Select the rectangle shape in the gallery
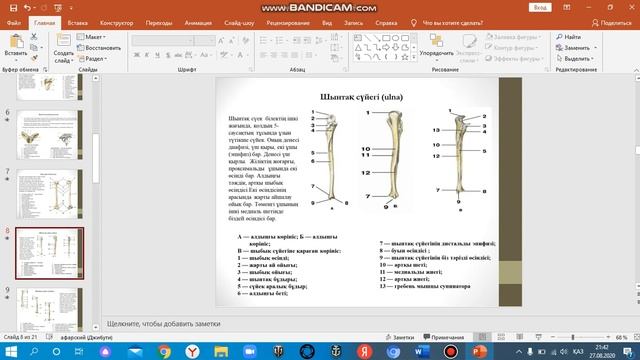640x360 pixels. (386, 38)
